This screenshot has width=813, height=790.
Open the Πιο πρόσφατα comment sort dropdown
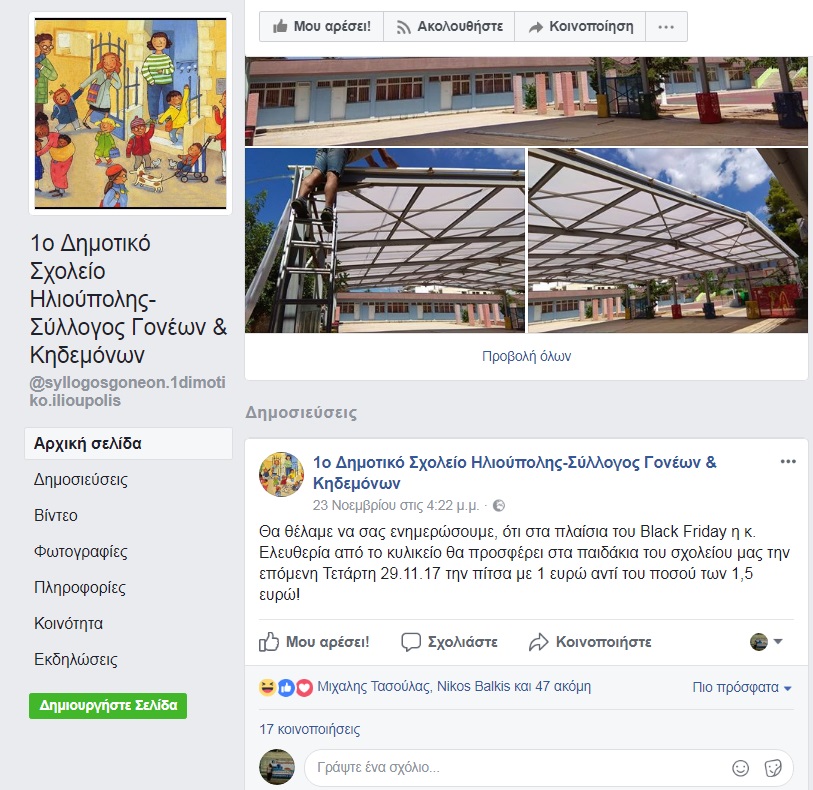point(741,687)
